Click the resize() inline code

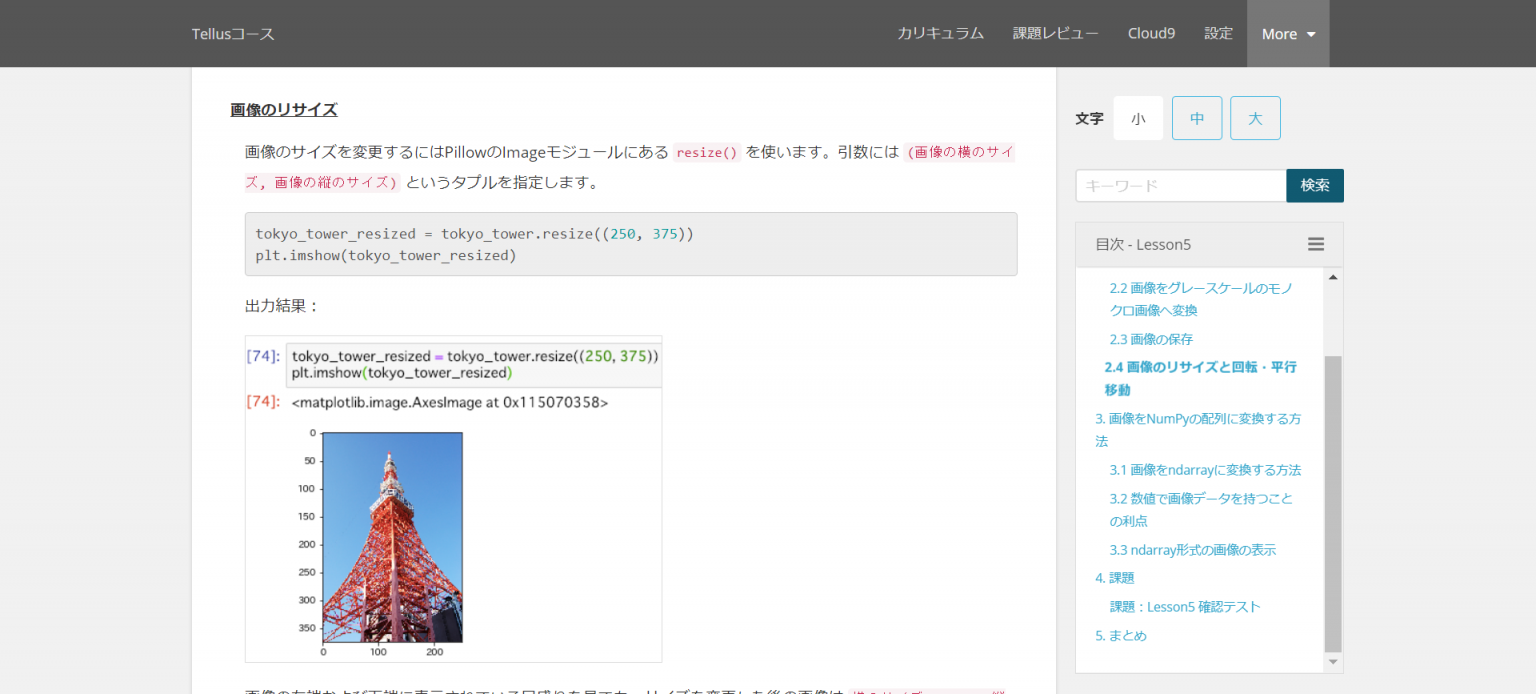pyautogui.click(x=706, y=153)
